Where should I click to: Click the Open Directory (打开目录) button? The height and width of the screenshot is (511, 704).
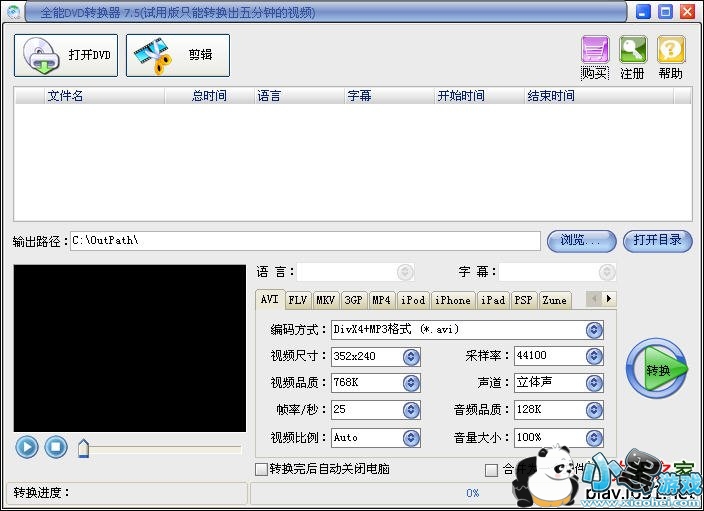(658, 241)
